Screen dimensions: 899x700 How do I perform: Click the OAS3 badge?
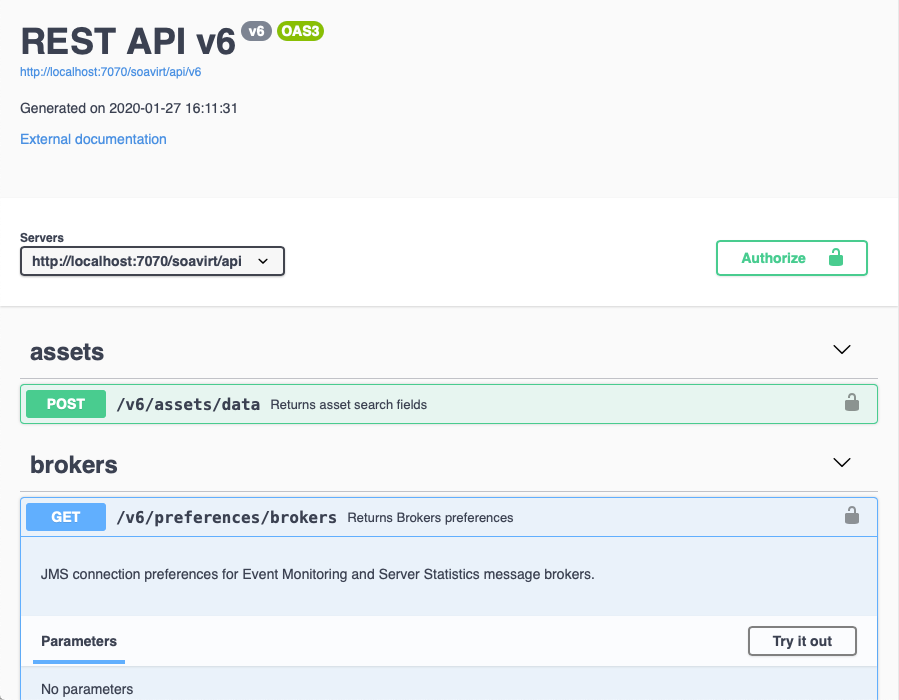(x=300, y=31)
